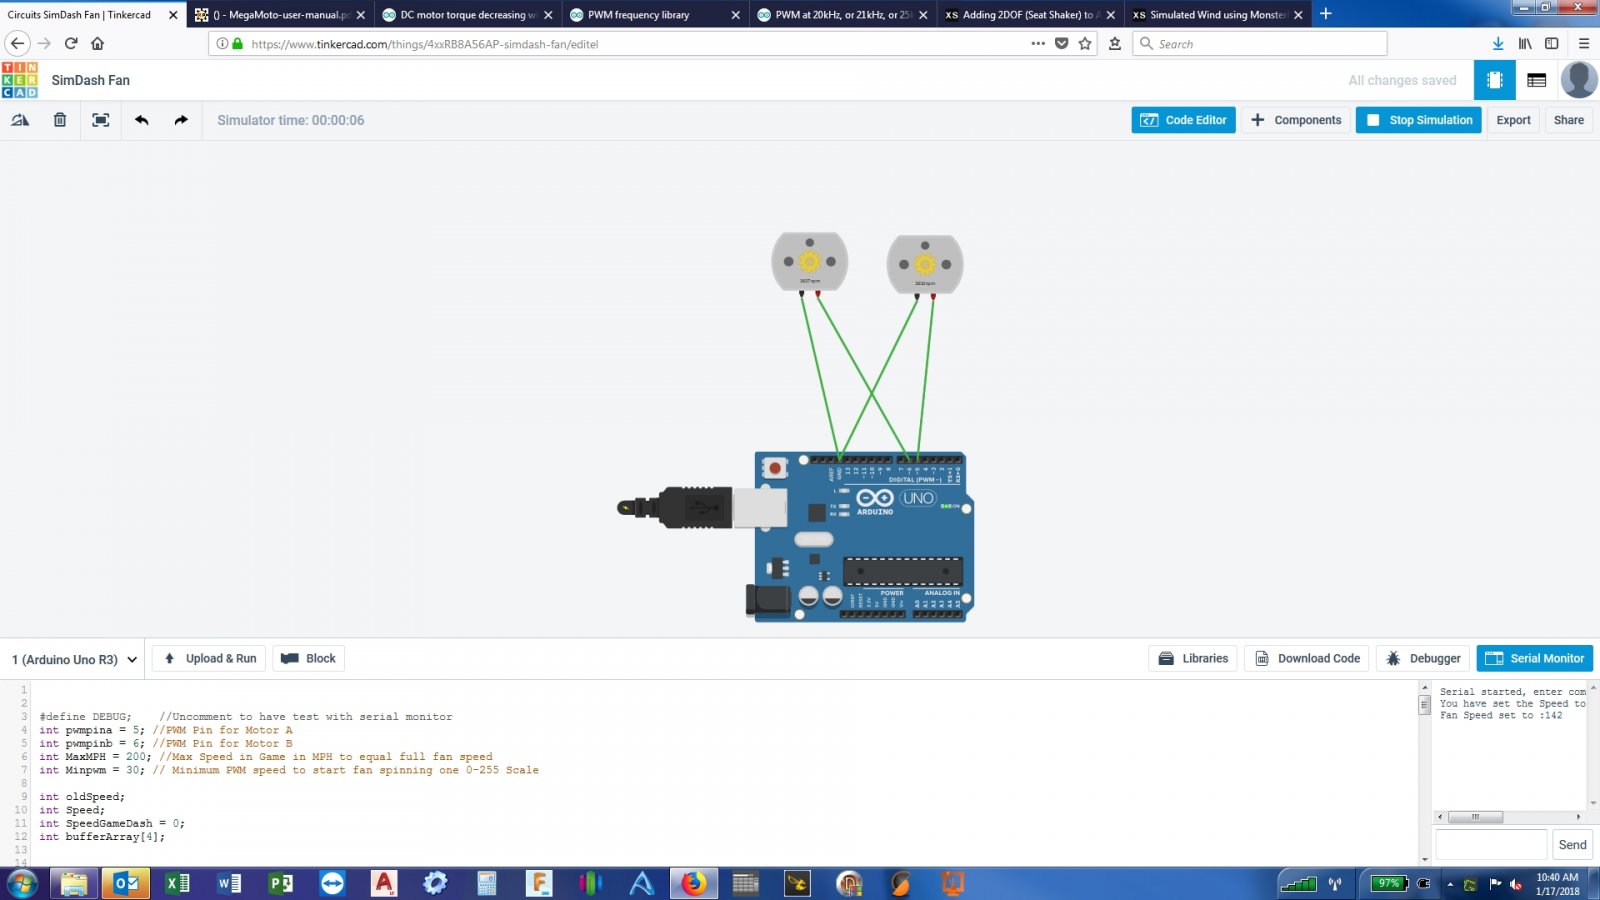Click the Export button
The image size is (1600, 900).
pos(1513,120)
